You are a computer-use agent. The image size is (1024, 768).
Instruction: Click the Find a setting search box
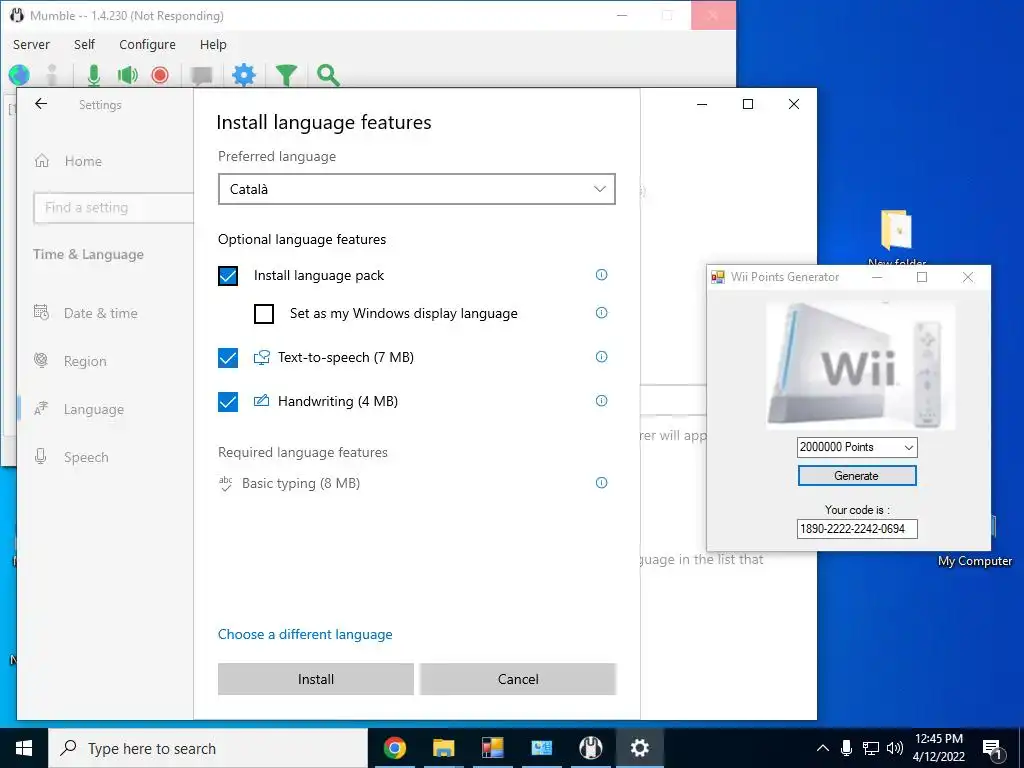[114, 208]
